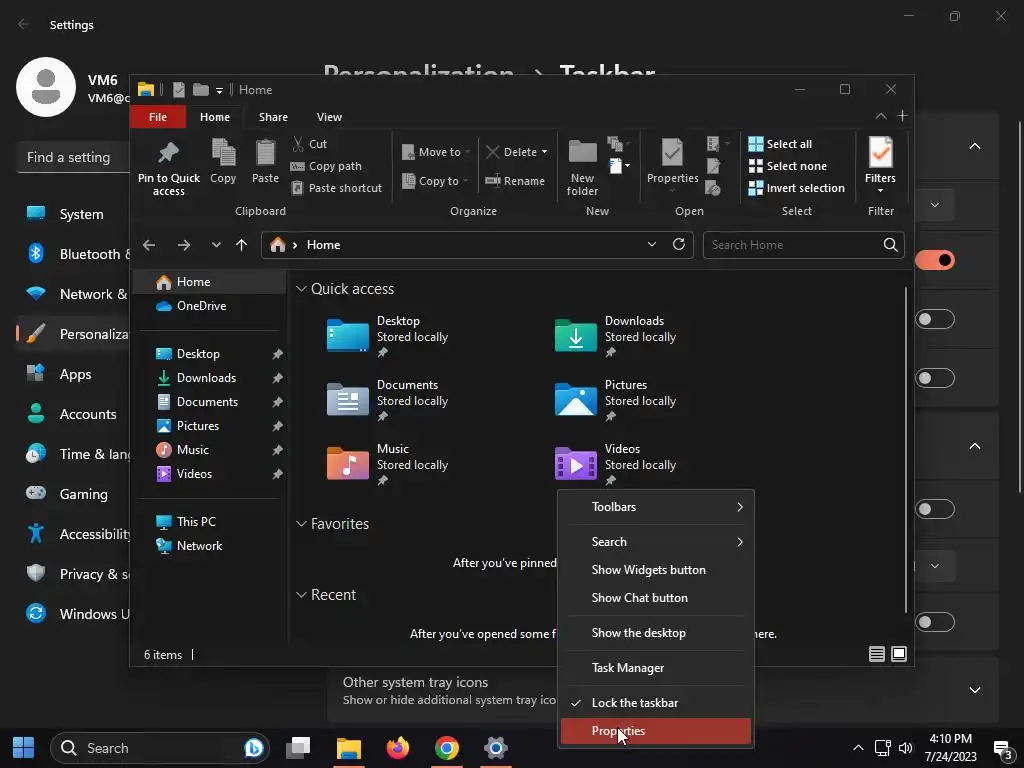The height and width of the screenshot is (768, 1024).
Task: Collapse the ribbon with the up chevron
Action: [x=880, y=116]
